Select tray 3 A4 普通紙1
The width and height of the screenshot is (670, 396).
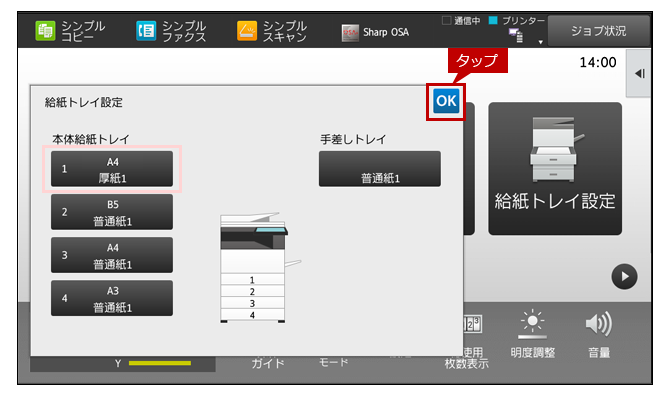112,255
